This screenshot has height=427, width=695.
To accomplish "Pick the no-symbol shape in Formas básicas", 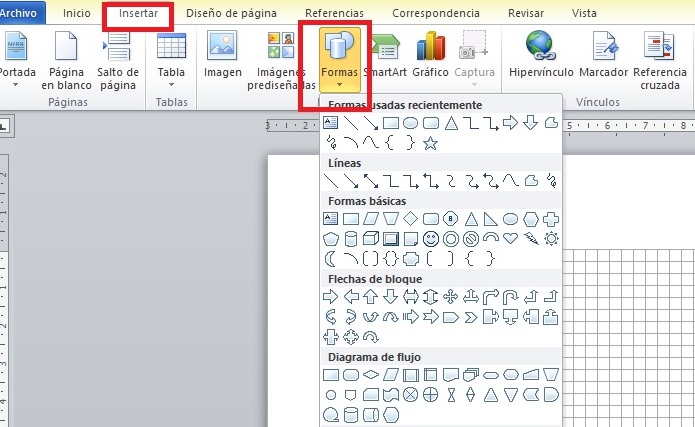I will tap(471, 239).
